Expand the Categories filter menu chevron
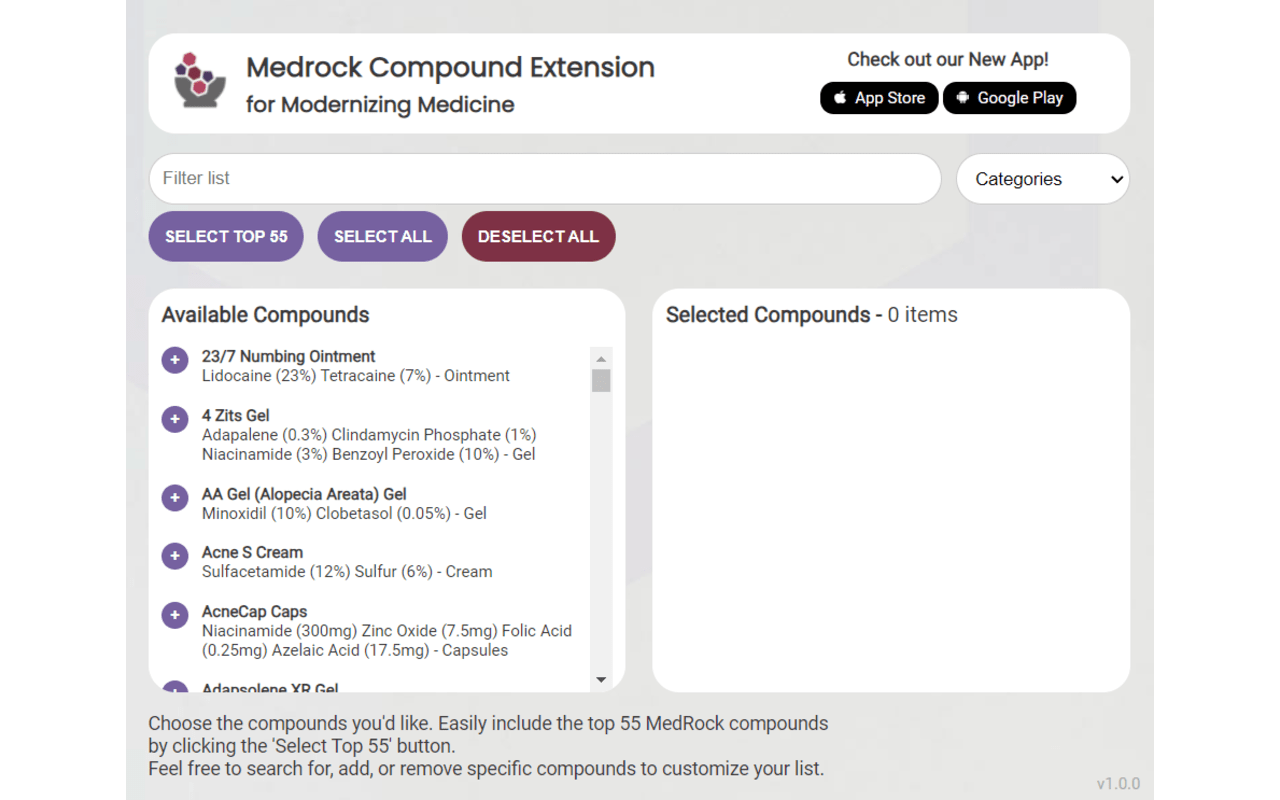Viewport: 1280px width, 800px height. click(x=1117, y=178)
